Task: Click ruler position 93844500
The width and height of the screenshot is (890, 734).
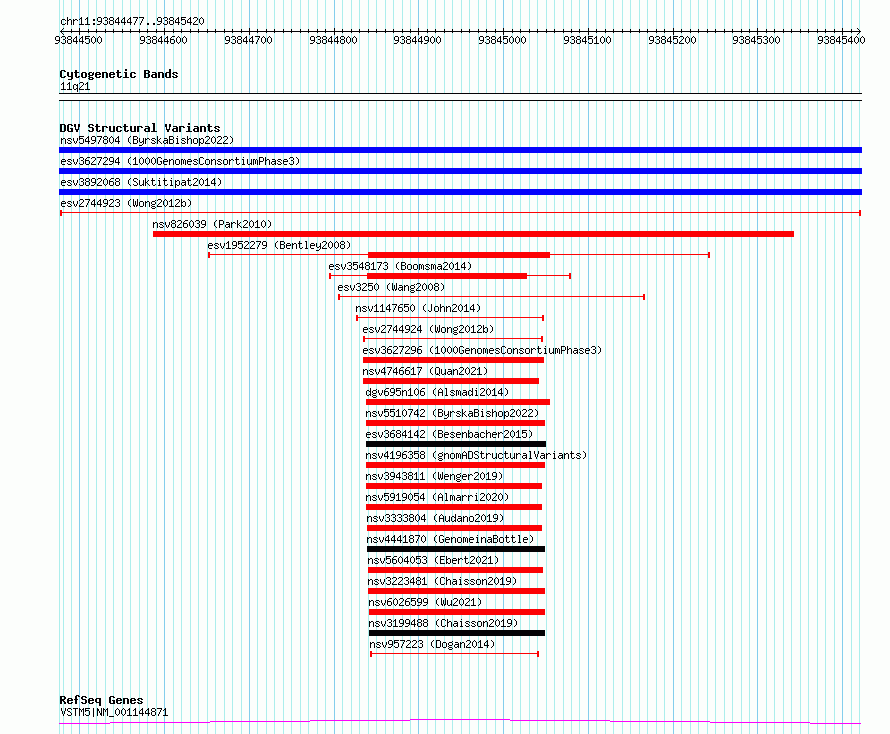Action: pyautogui.click(x=78, y=40)
